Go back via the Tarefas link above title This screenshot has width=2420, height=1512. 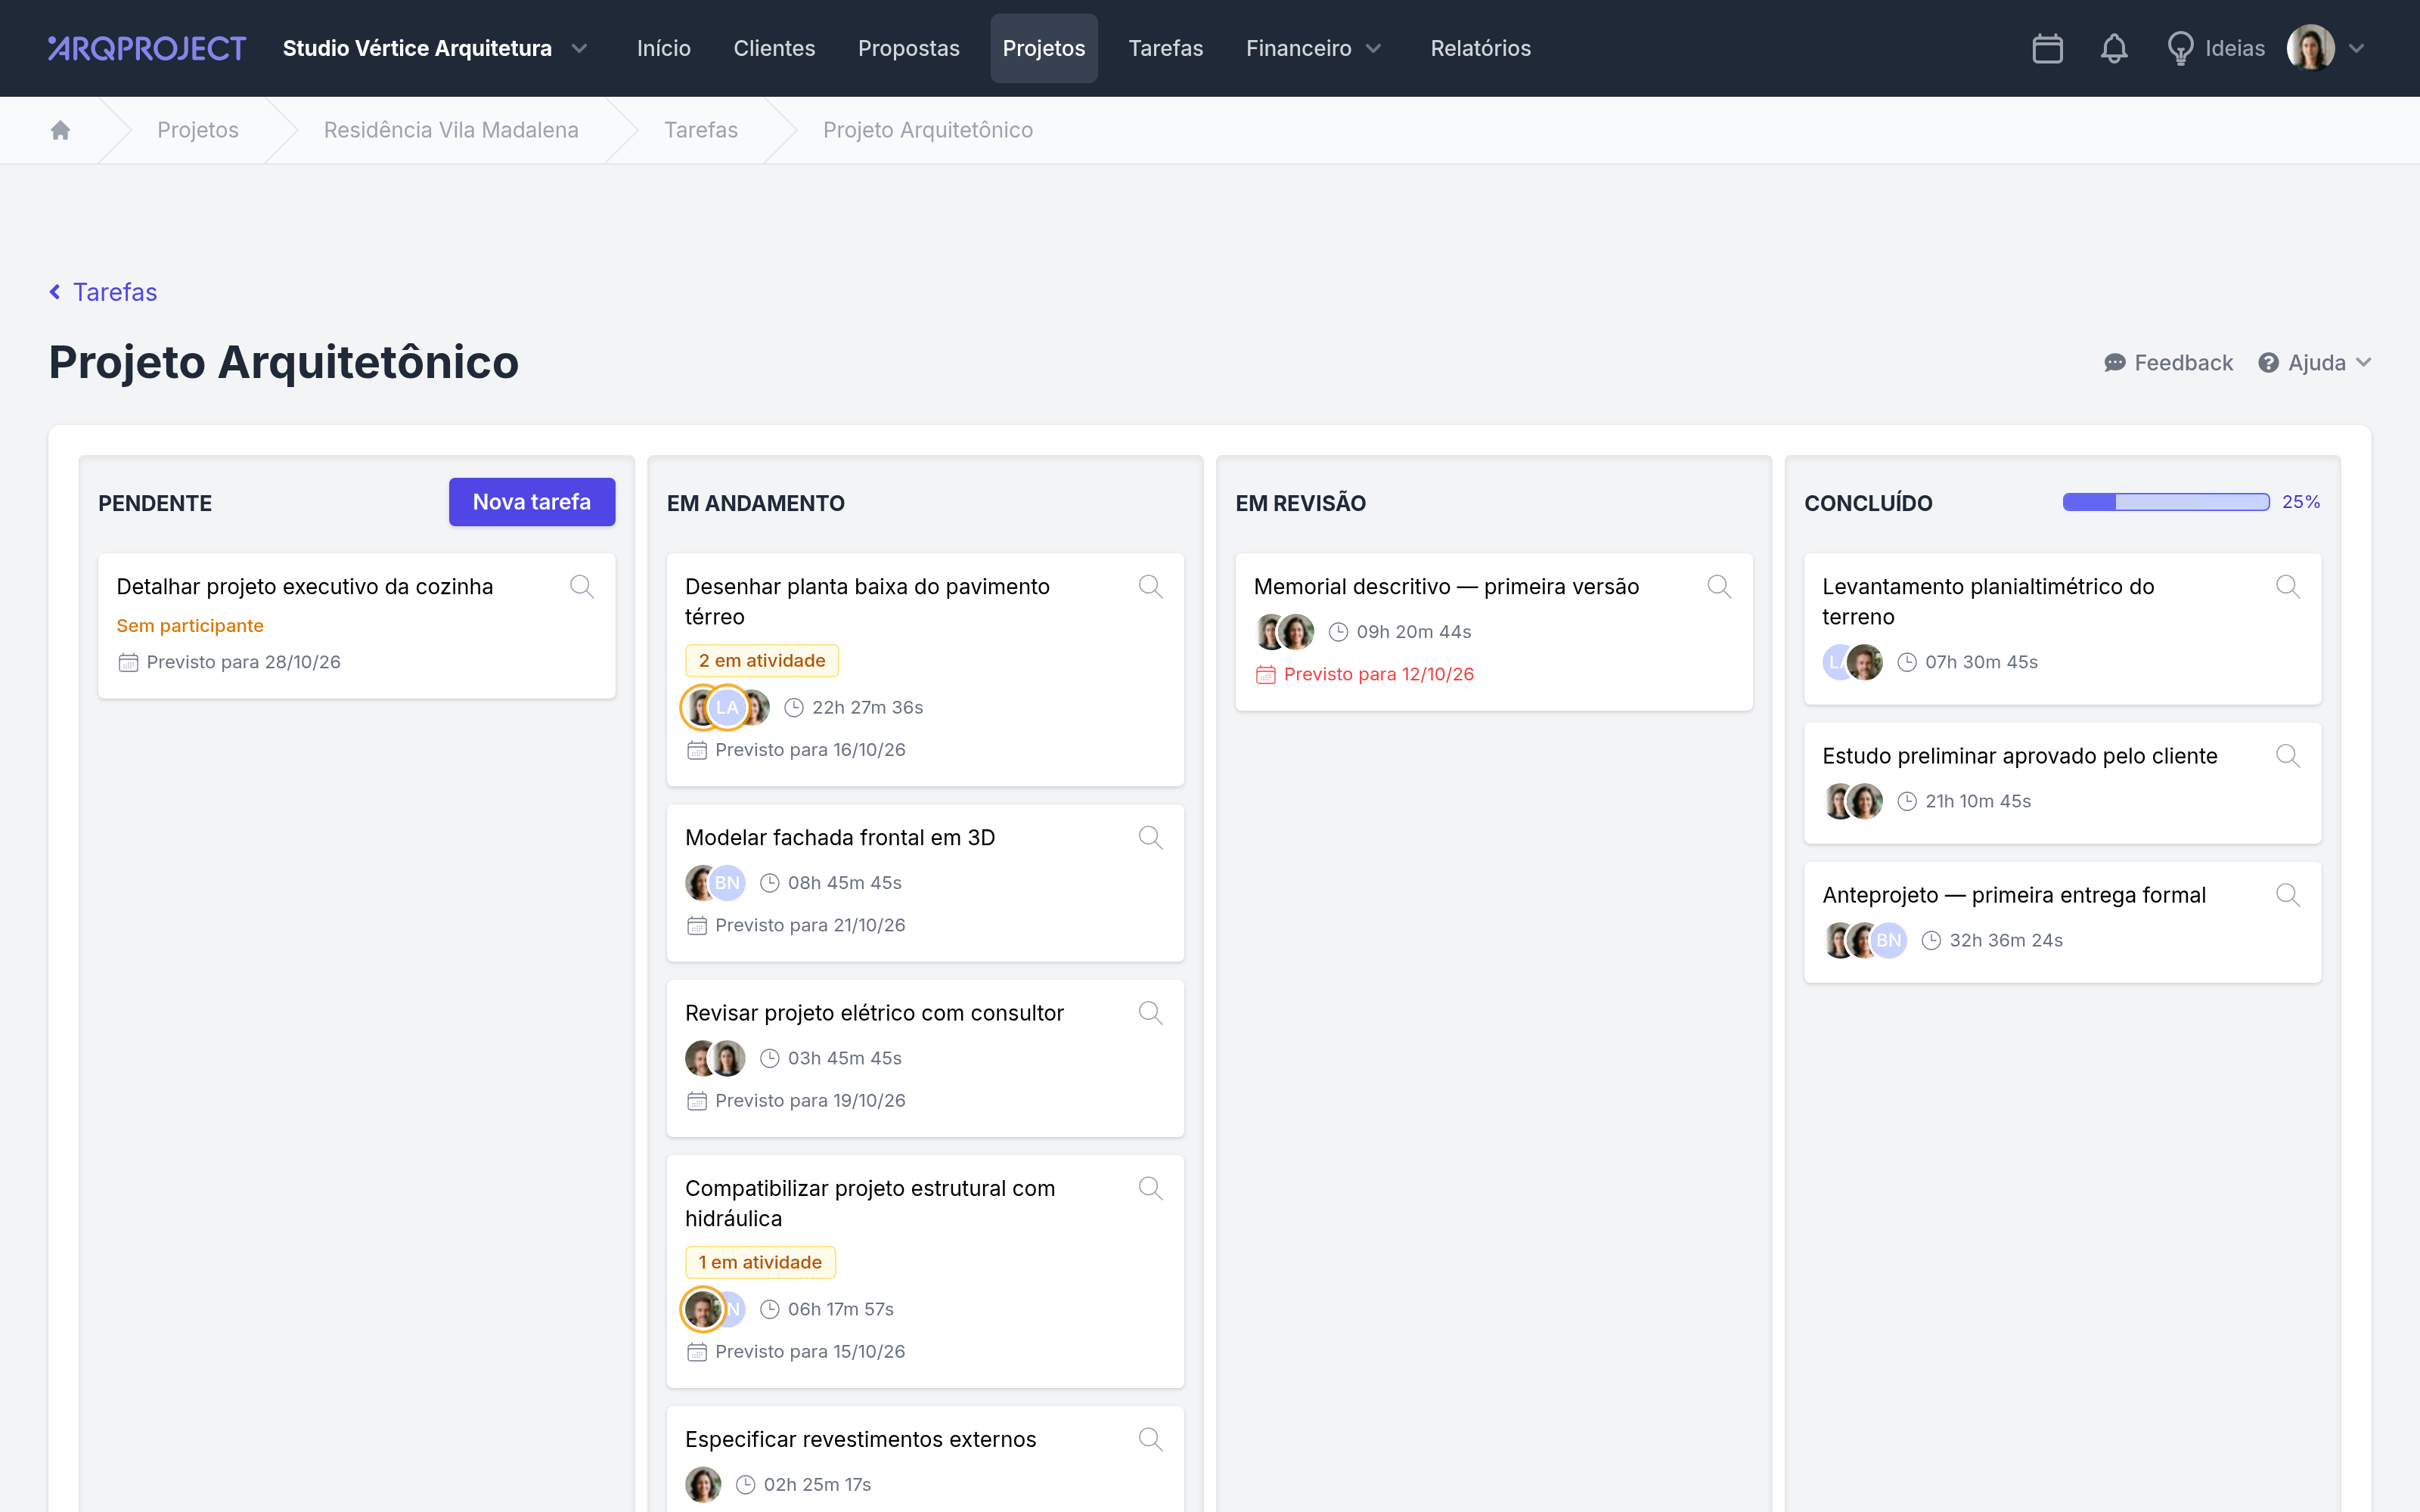(103, 292)
